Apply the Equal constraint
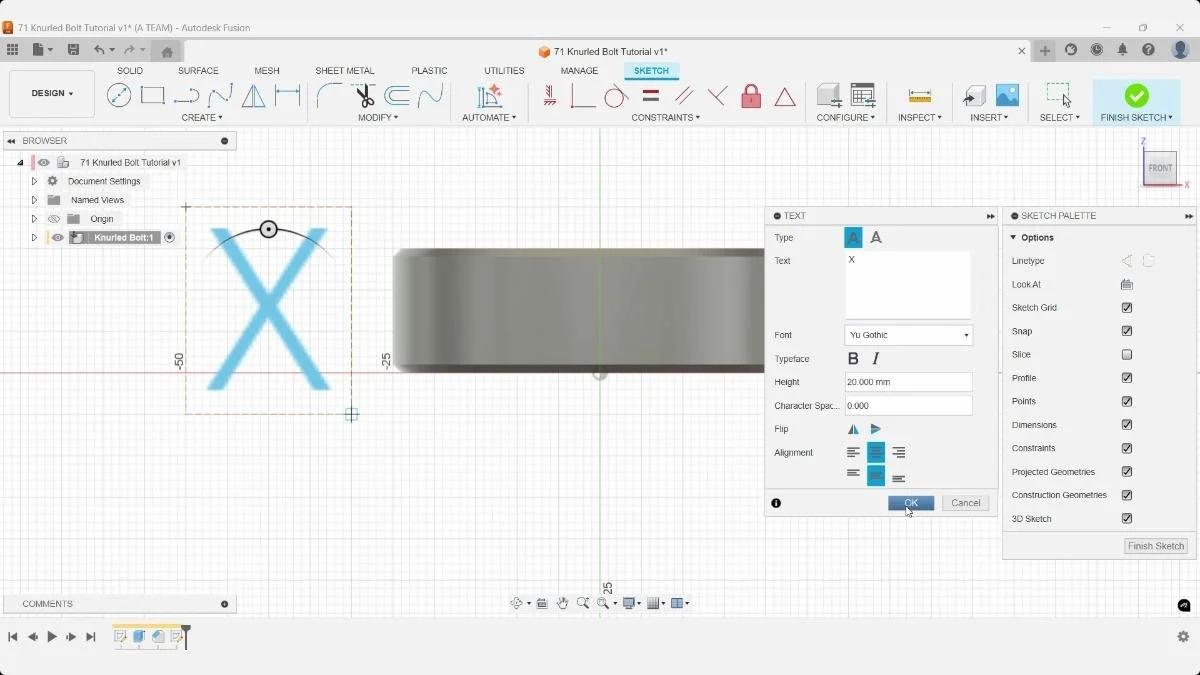Screen dimensions: 1200x675 click(651, 96)
